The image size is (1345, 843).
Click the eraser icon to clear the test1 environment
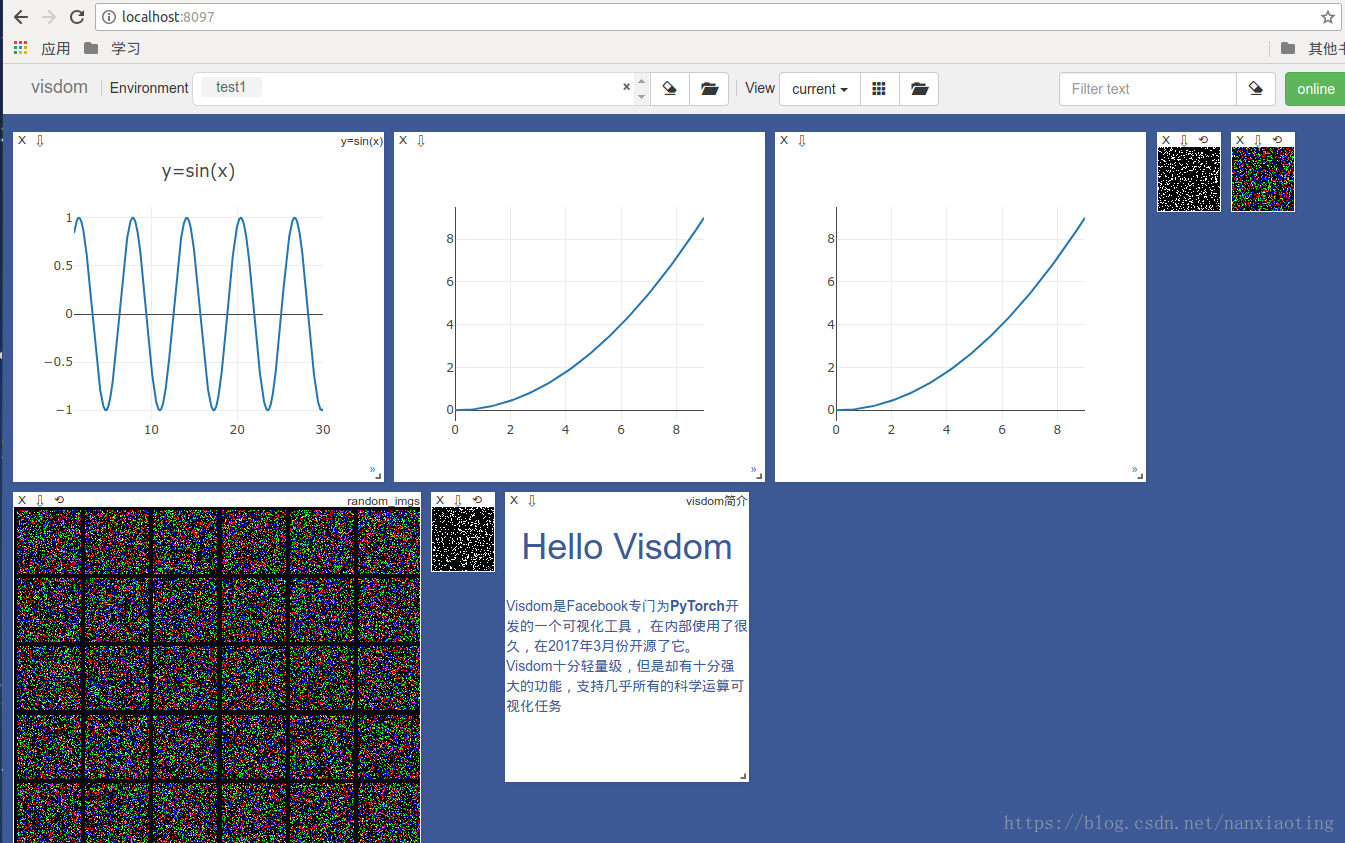[x=670, y=88]
